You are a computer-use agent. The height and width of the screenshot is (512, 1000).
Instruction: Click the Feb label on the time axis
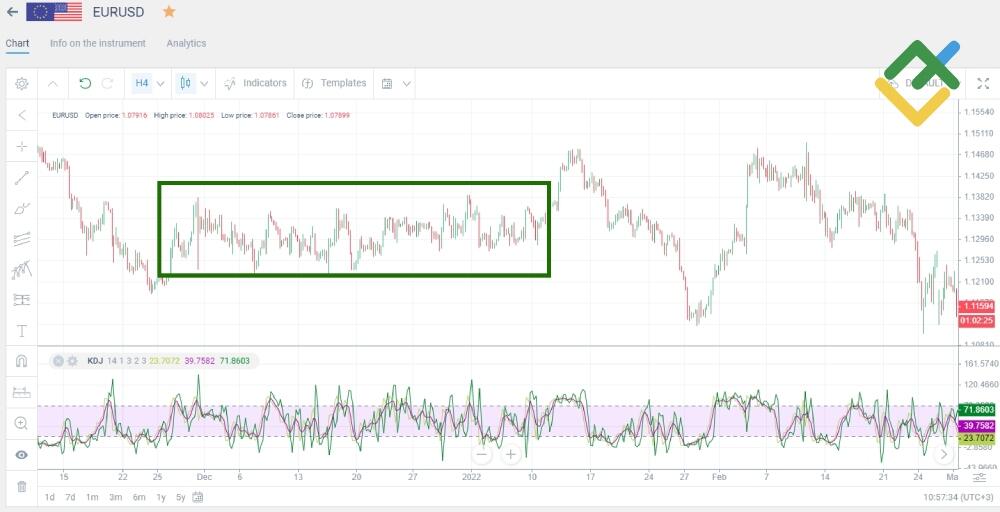click(719, 477)
